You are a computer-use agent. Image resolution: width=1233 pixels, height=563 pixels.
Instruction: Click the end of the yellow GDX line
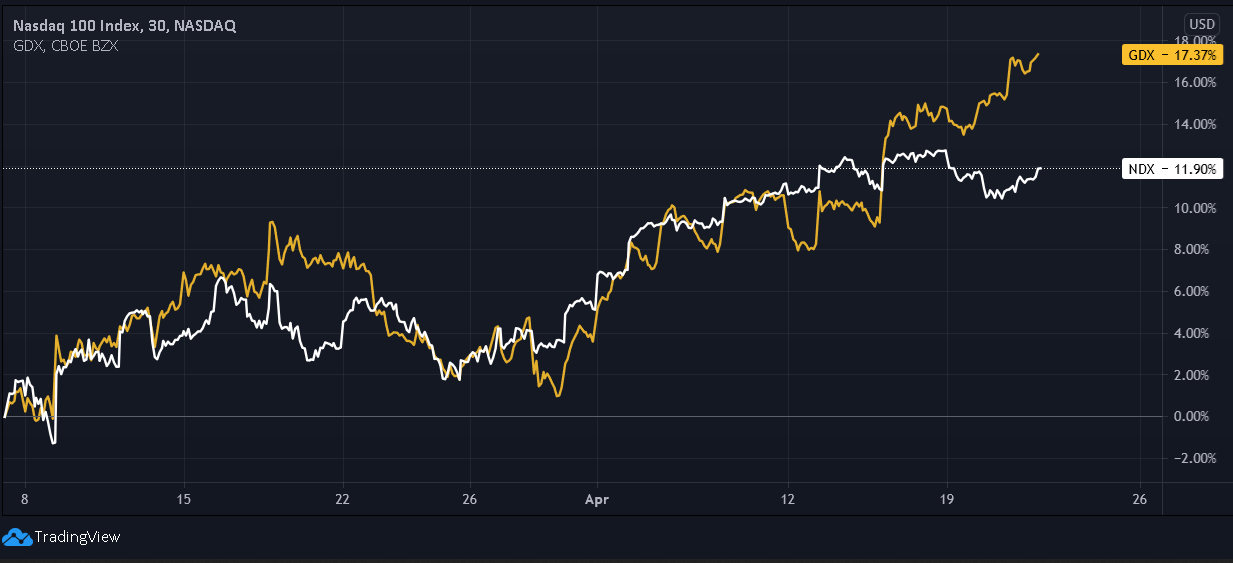click(x=1038, y=54)
